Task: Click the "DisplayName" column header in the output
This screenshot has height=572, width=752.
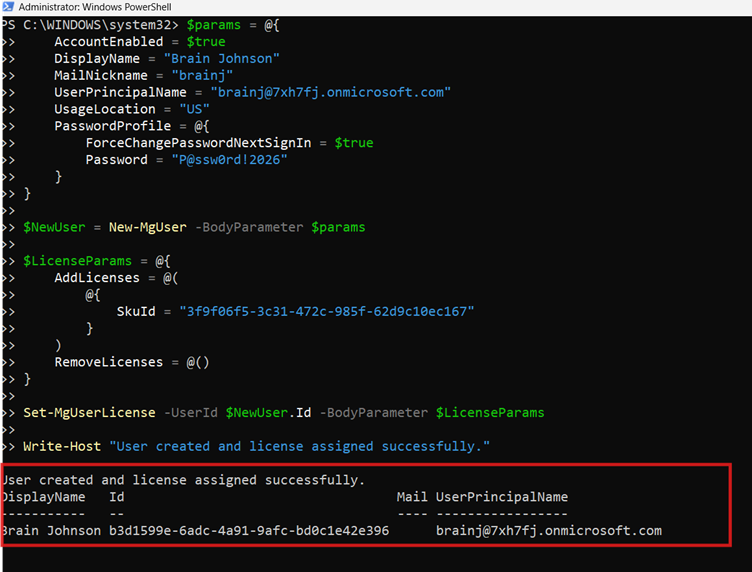Action: [43, 497]
